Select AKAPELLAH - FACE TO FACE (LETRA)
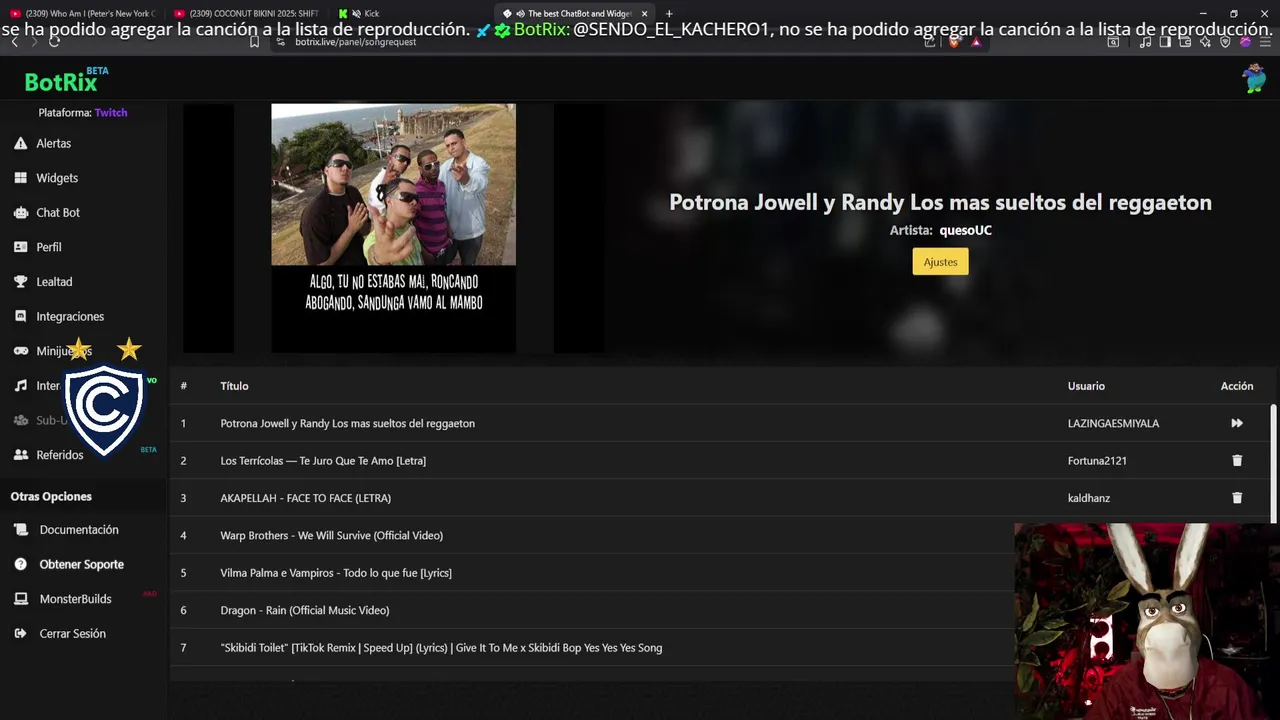 point(305,498)
